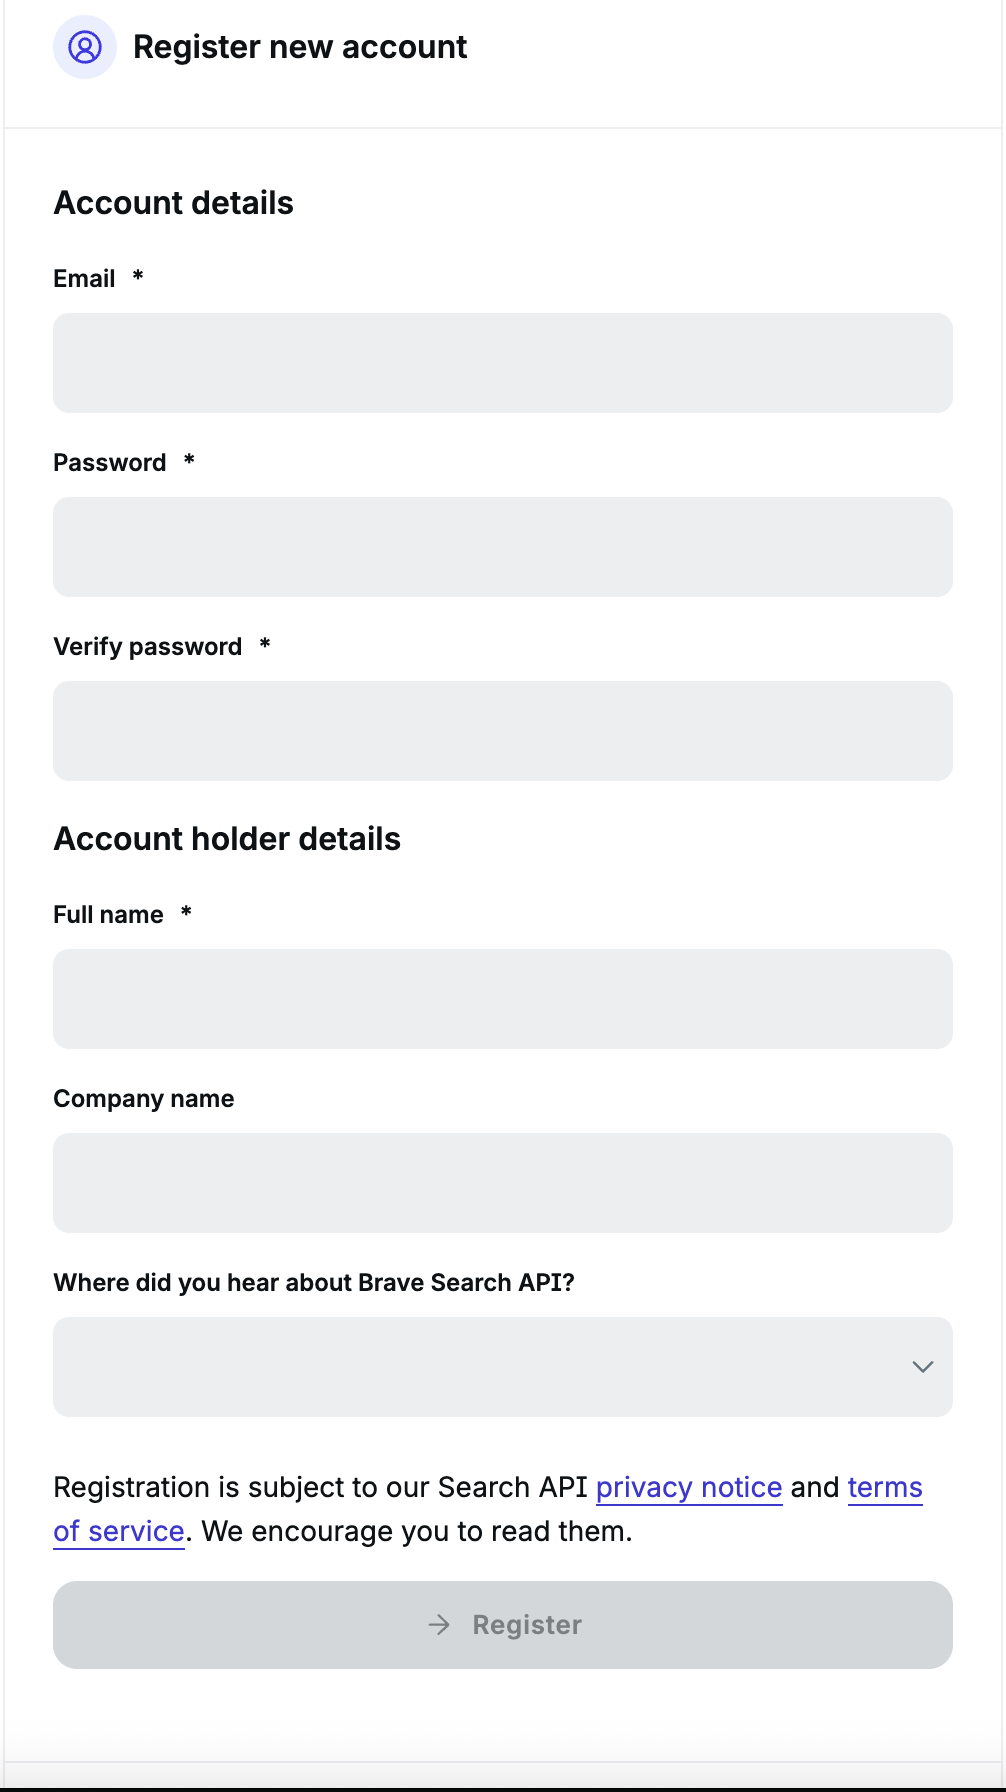Open the privacy notice link
Viewport: 1006px width, 1792px height.
click(x=688, y=1488)
